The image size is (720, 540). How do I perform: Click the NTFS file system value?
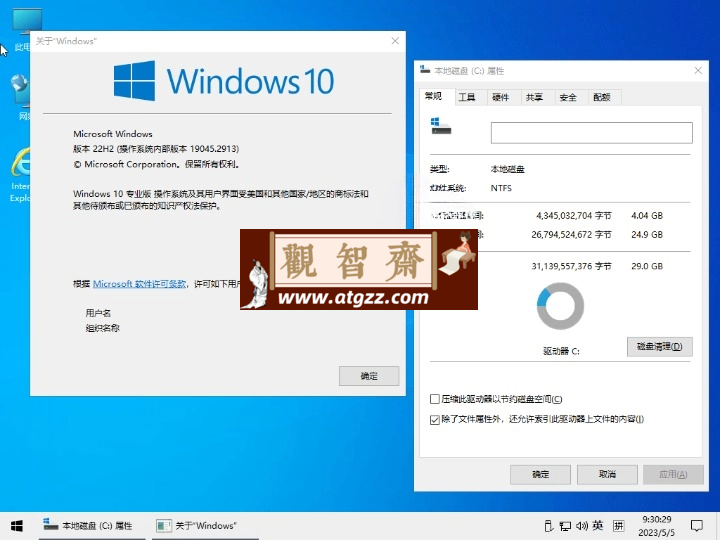[x=501, y=188]
